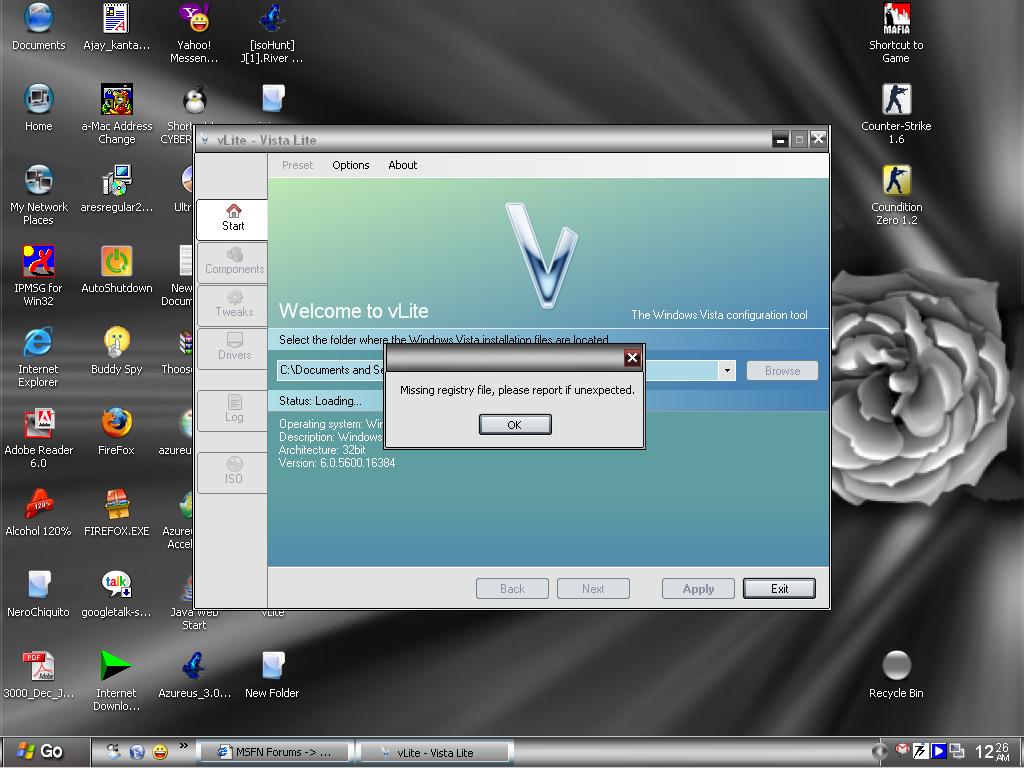
Task: Select the Internet Explorer desktop icon
Action: [x=39, y=358]
